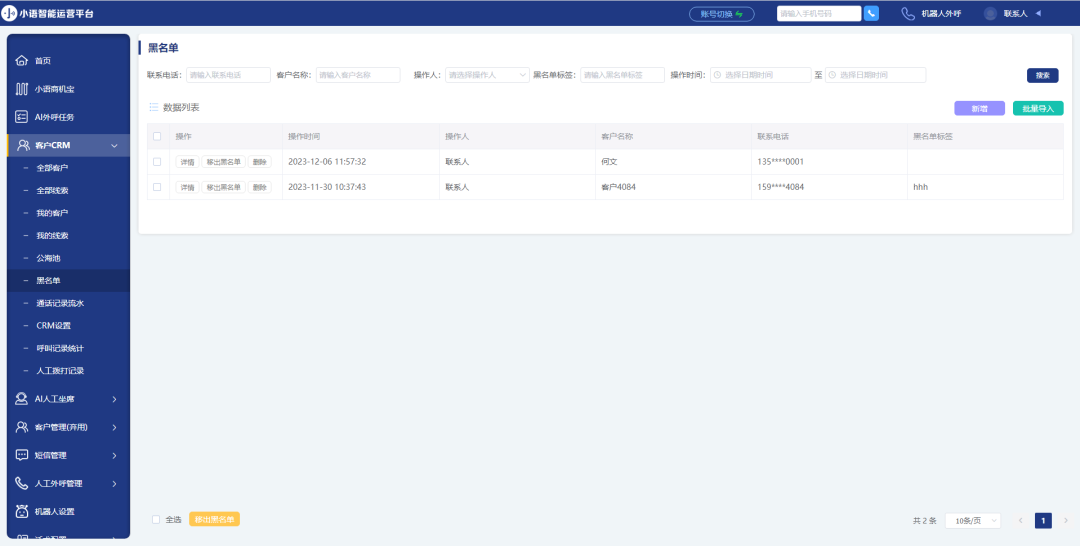Screen dimensions: 1080x546
Task: Open 我的客户 in the sidebar
Action: [x=52, y=213]
